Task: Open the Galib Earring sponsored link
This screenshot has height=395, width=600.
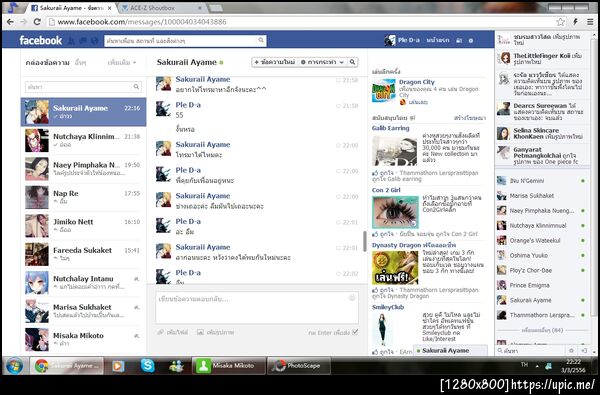Action: pos(390,128)
